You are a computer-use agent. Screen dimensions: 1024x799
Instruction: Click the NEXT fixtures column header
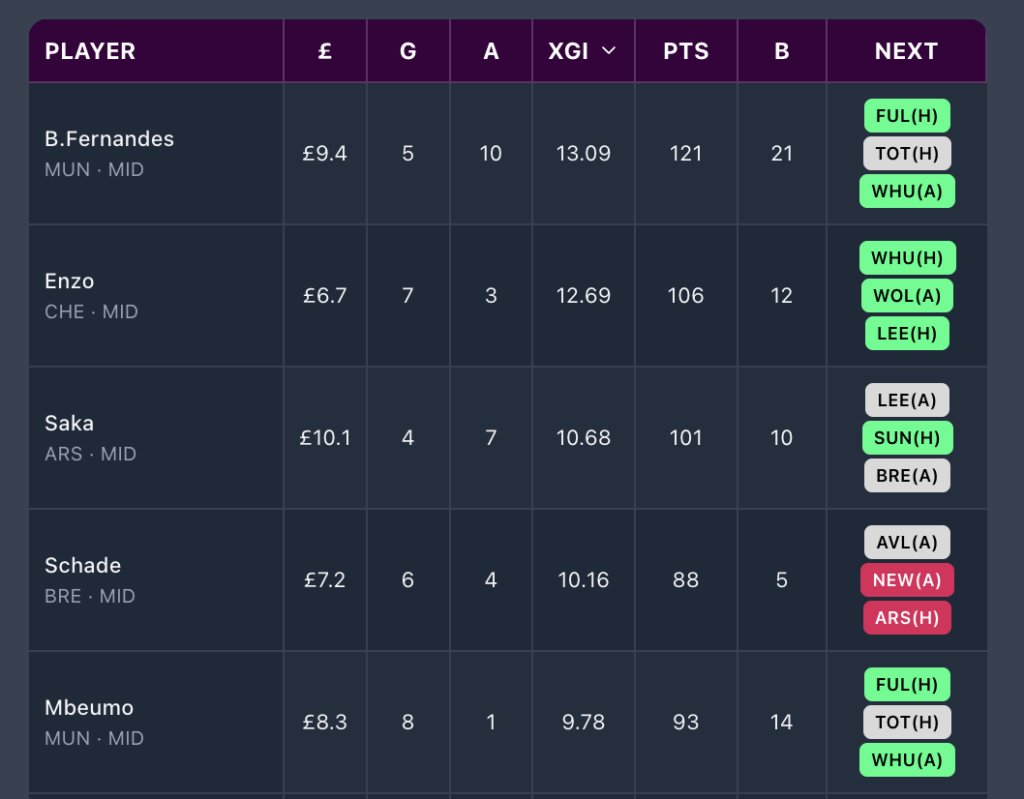[906, 51]
